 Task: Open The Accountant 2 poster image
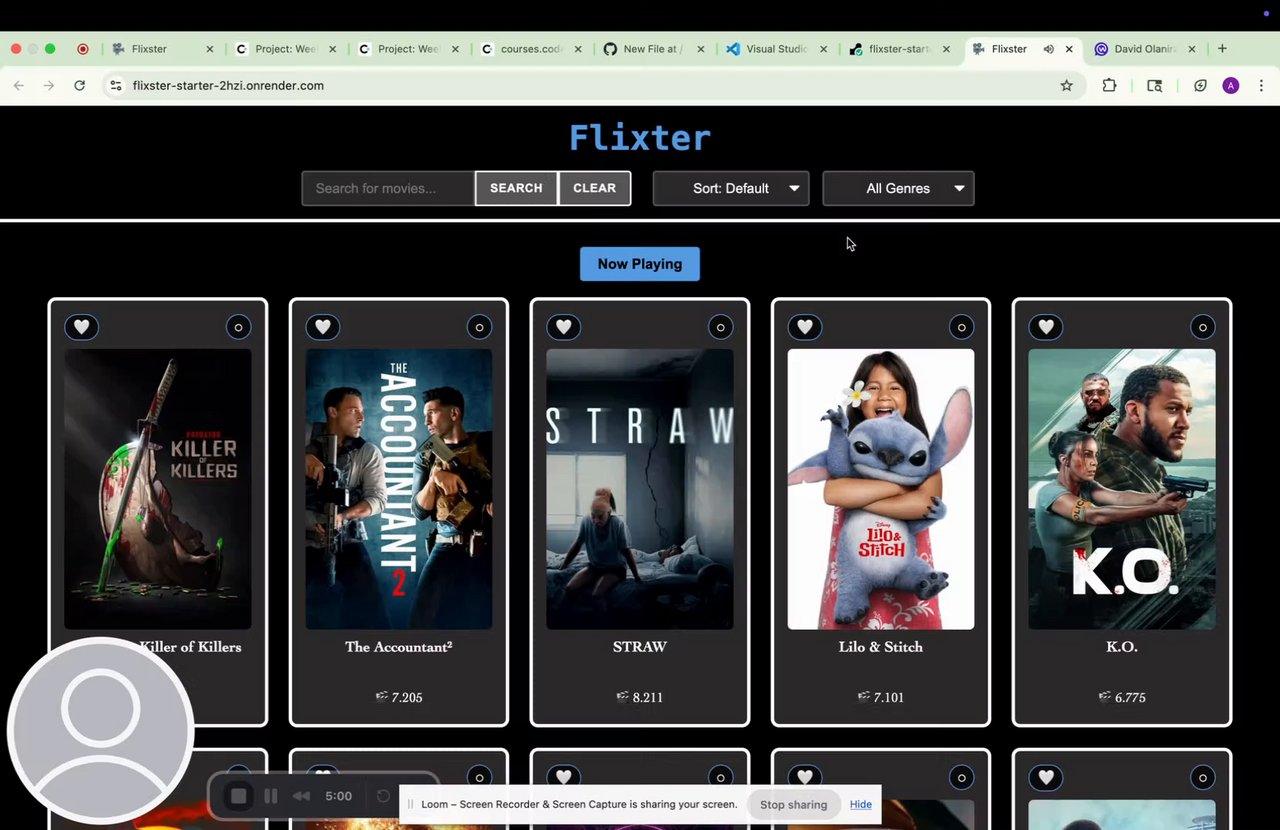coord(399,489)
